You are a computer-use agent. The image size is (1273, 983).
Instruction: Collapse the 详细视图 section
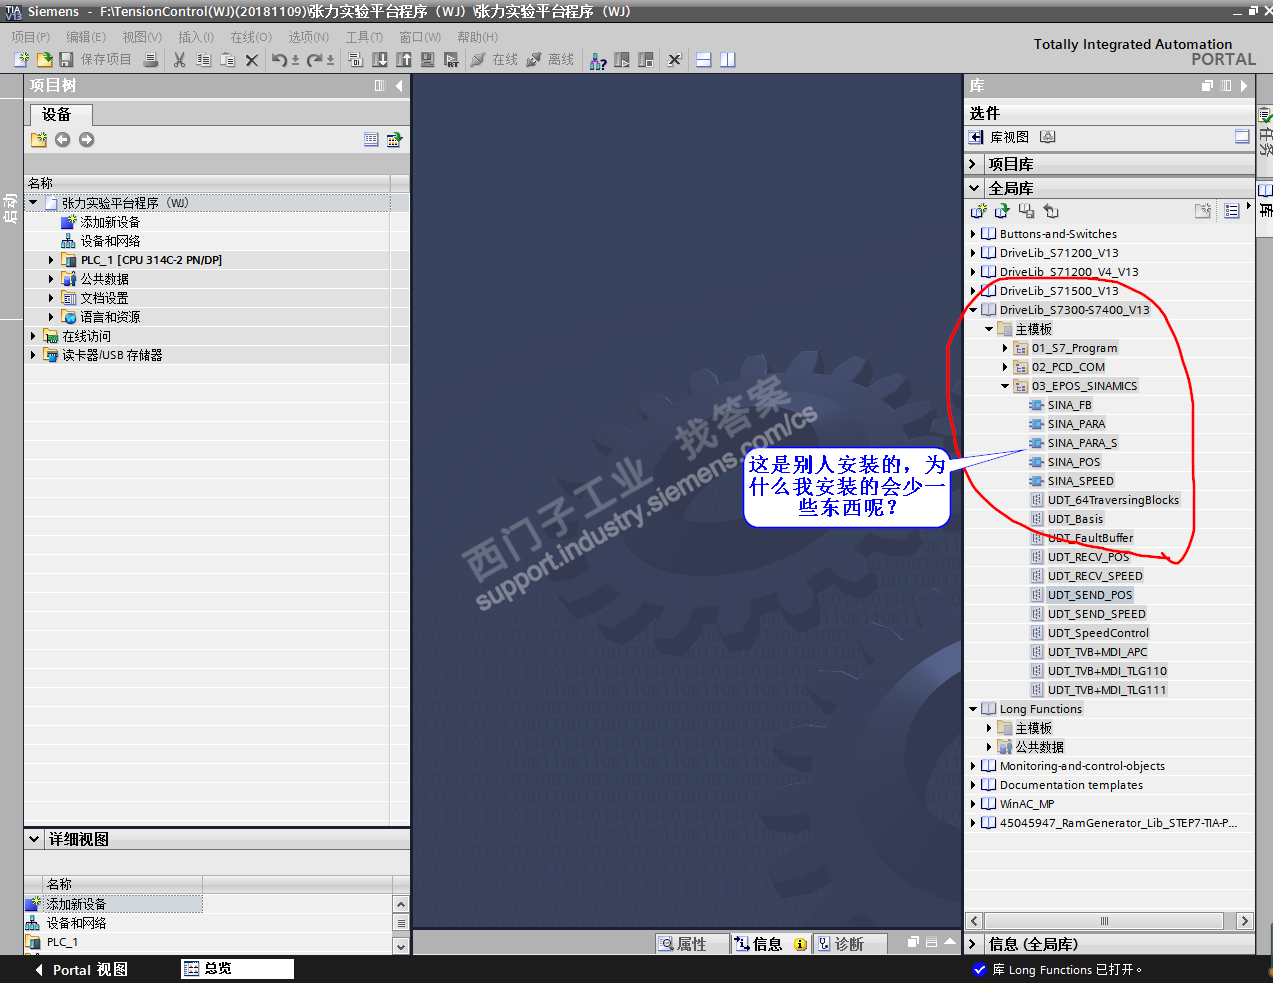(34, 839)
